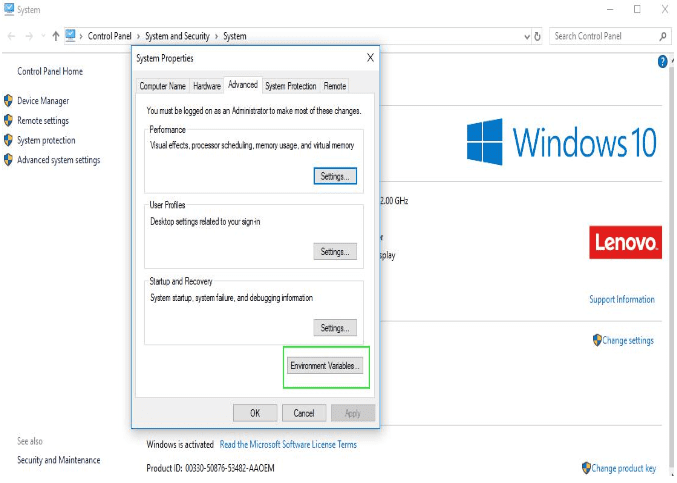Open Security and Maintenance link

click(59, 460)
